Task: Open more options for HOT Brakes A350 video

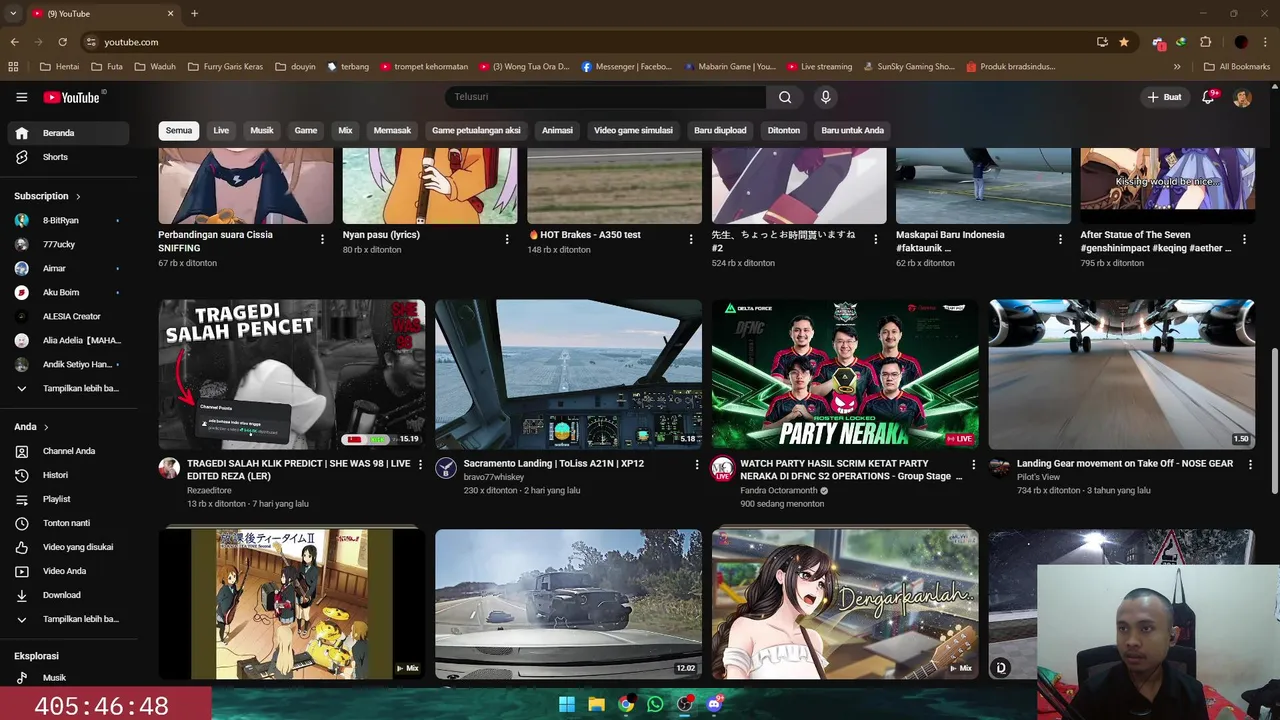Action: [691, 239]
